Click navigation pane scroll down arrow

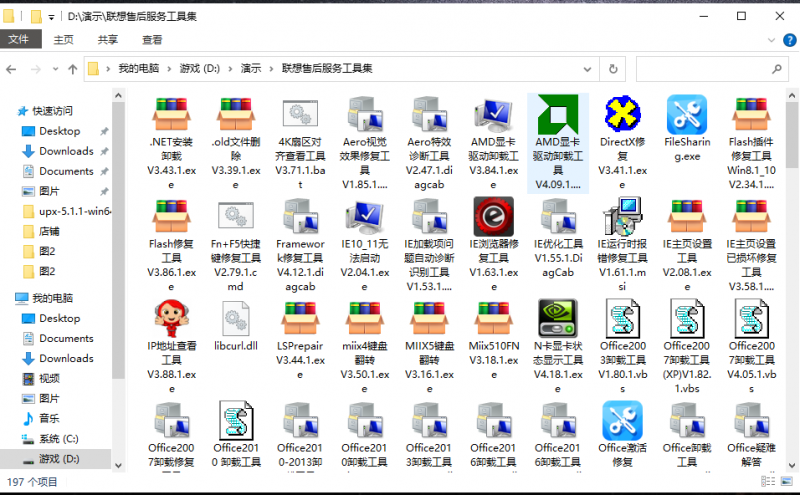point(118,465)
